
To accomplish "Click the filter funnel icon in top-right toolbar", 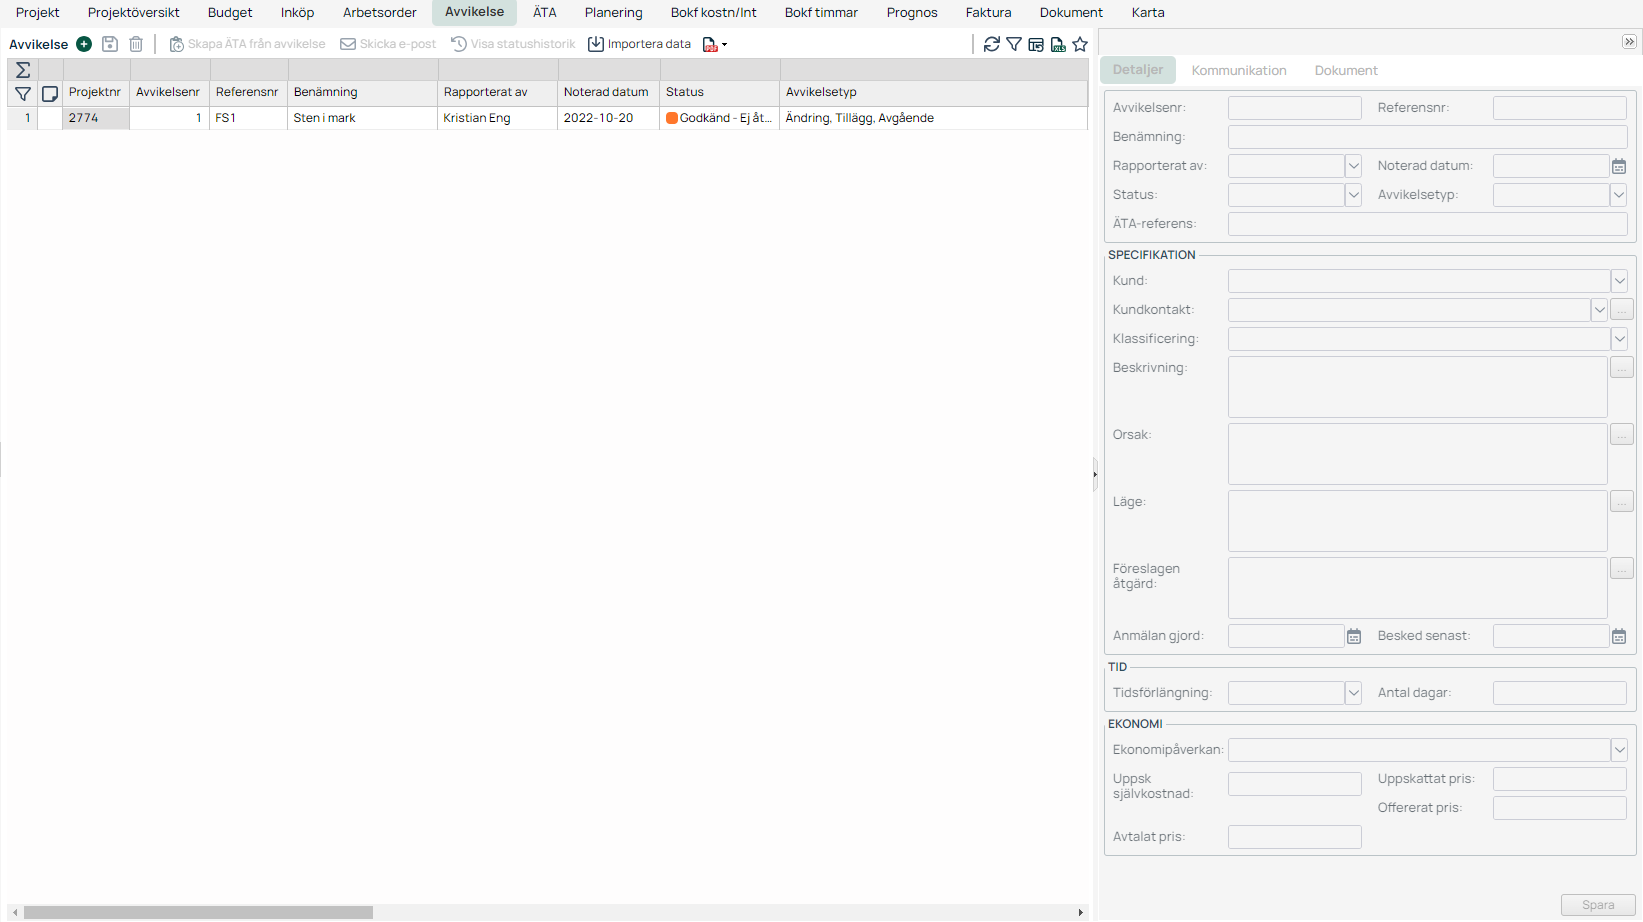I will [1014, 44].
